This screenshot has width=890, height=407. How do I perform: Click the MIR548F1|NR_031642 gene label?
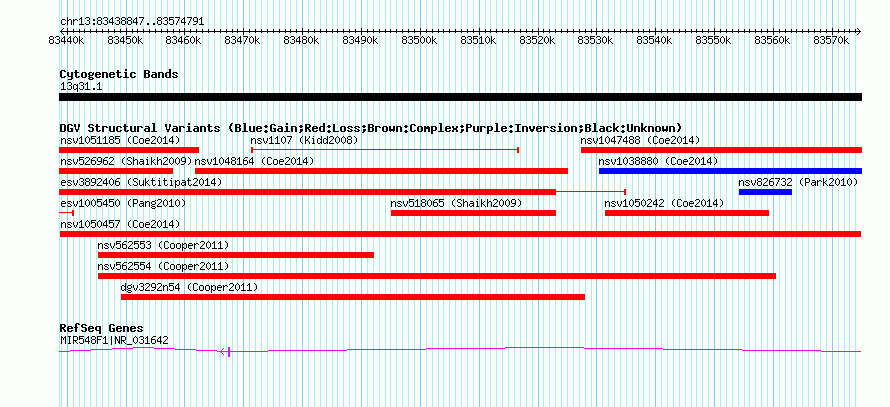click(114, 341)
